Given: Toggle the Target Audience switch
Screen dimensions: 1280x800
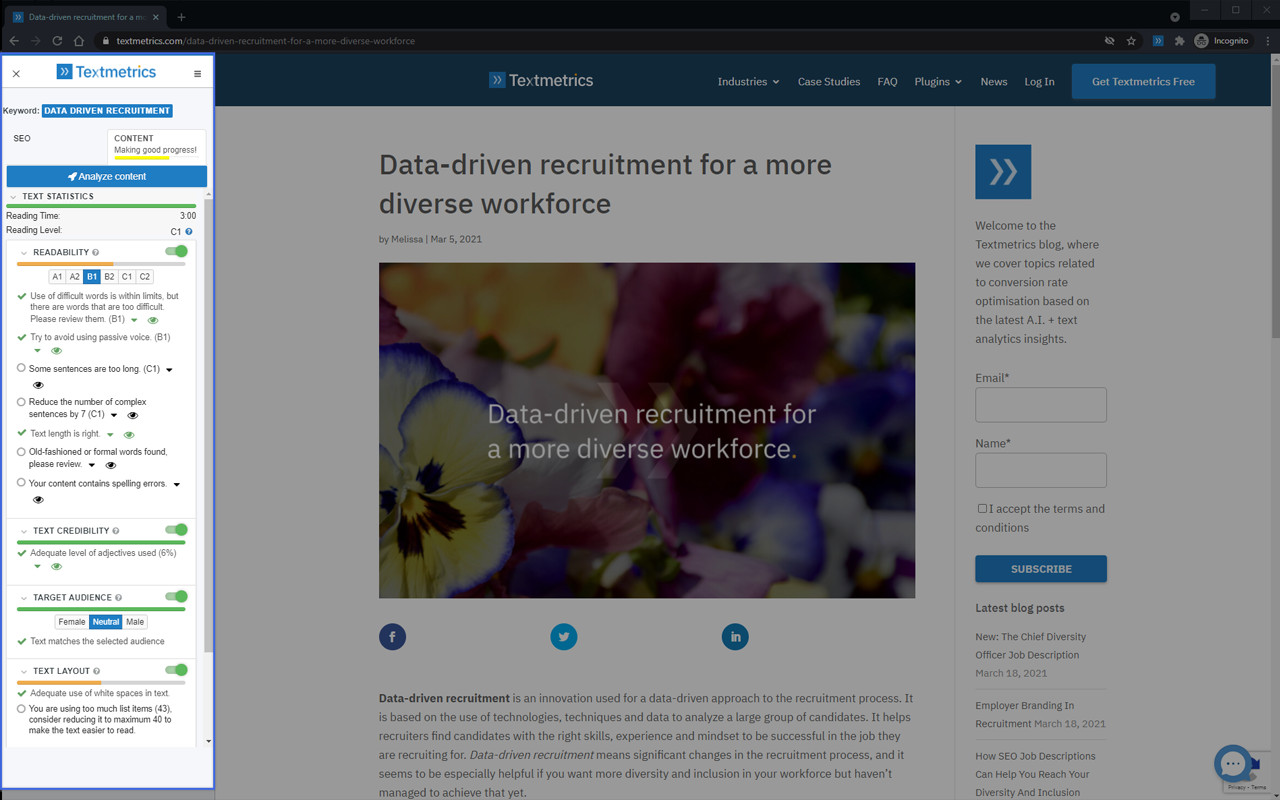Looking at the screenshot, I should click(176, 596).
